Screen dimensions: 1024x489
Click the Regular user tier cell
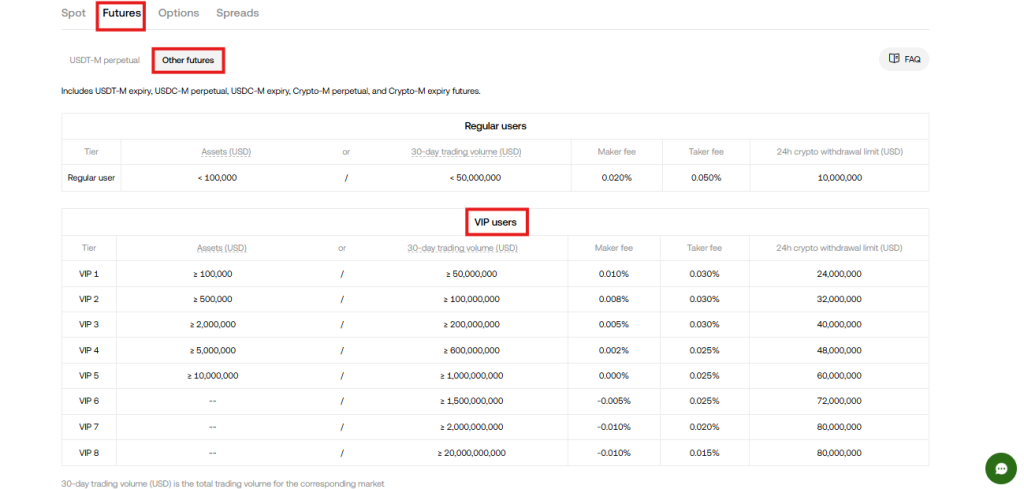click(x=91, y=178)
